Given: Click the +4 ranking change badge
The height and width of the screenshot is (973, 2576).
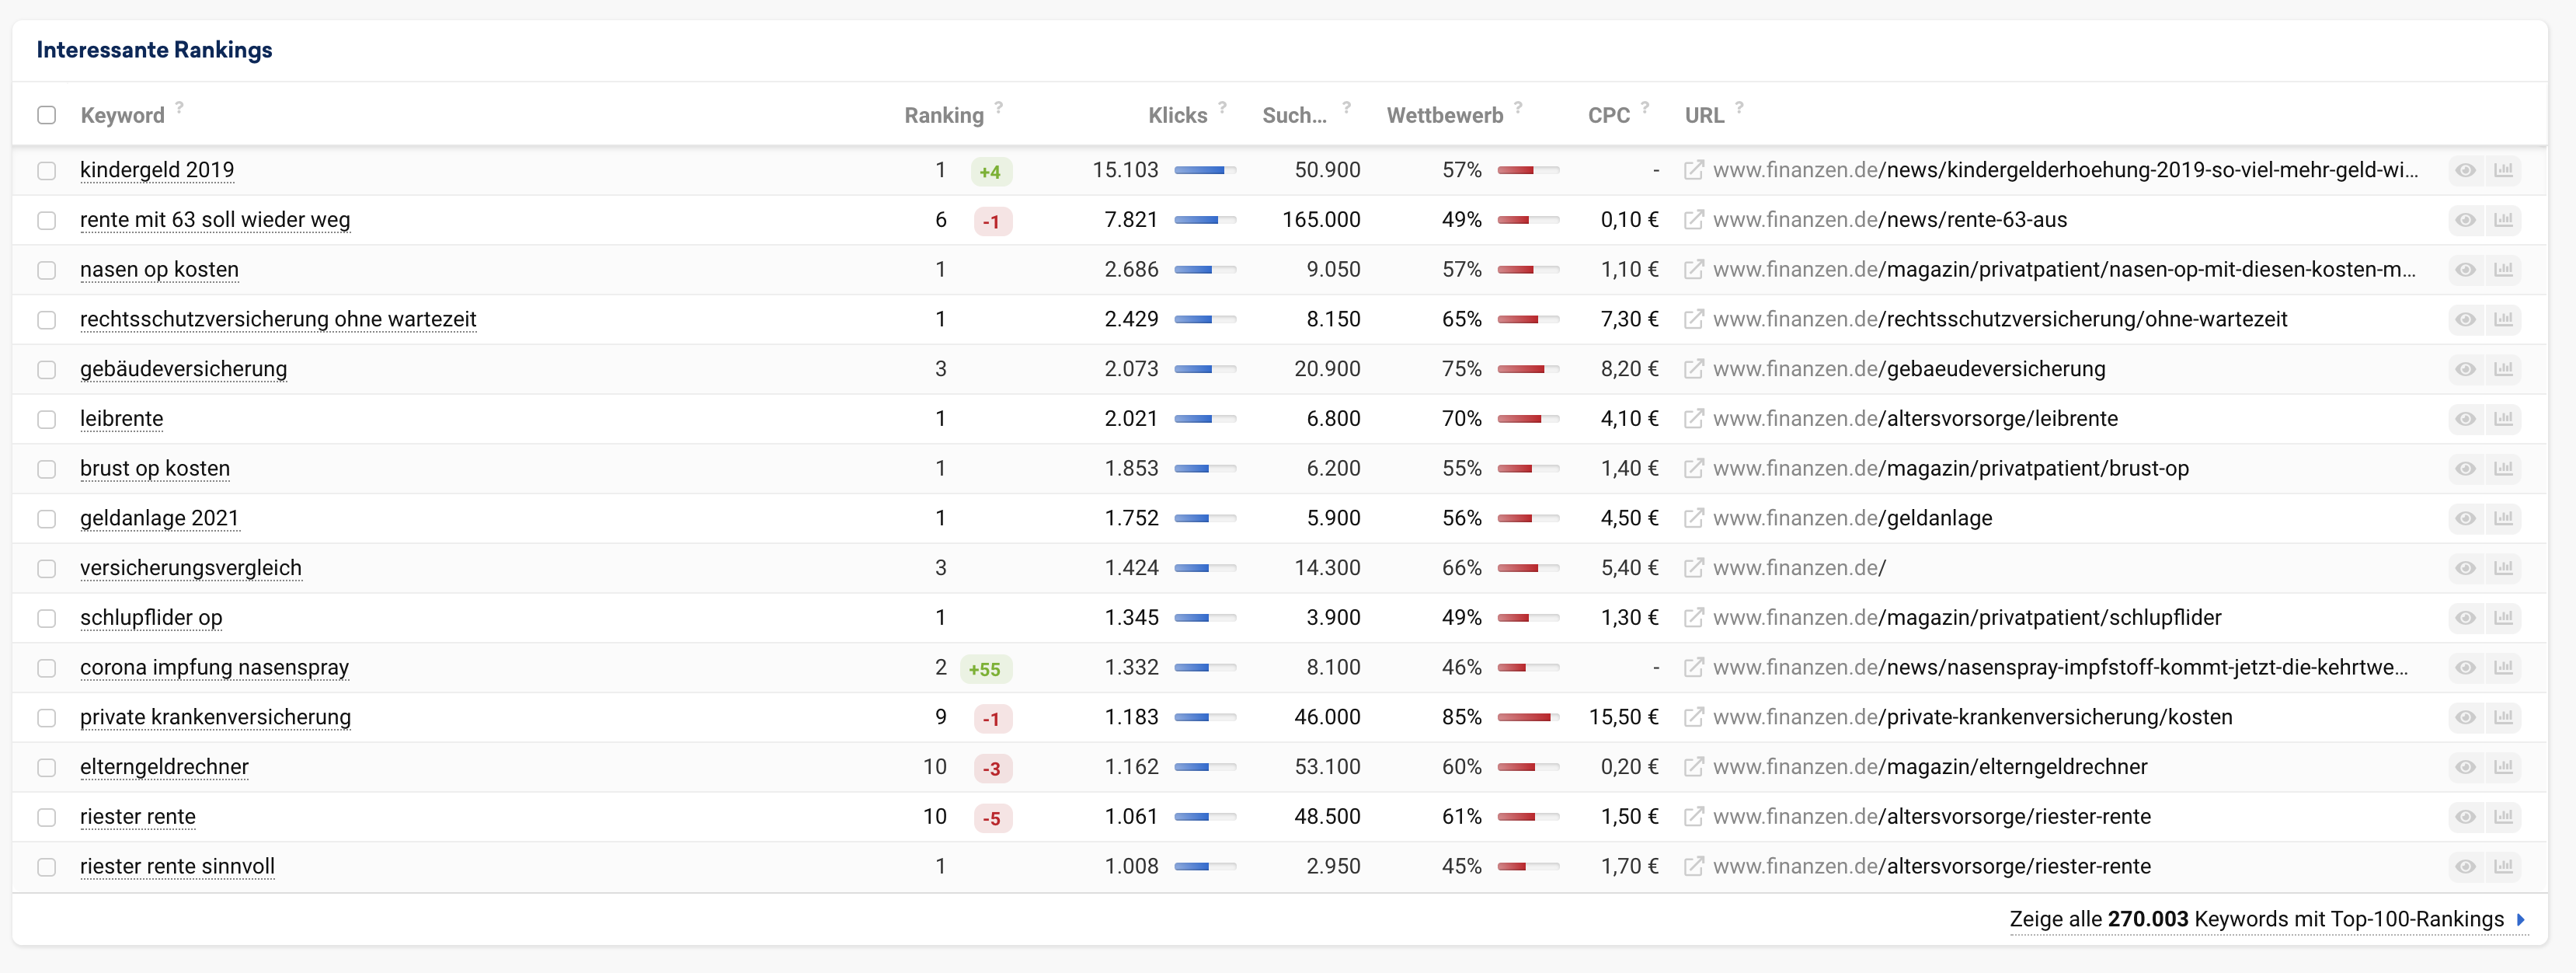Looking at the screenshot, I should 991,172.
